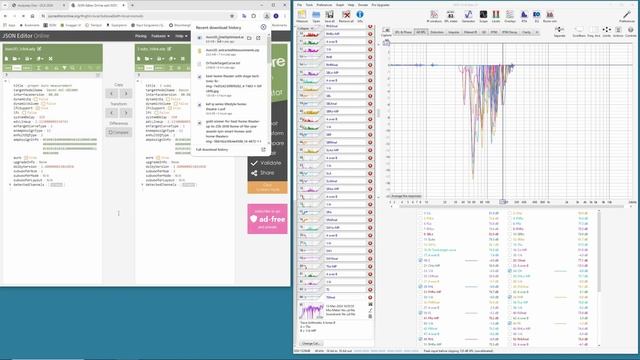Viewport: 640px width, 360px height.
Task: Open the IR windows tool in REW
Action: click(x=434, y=16)
